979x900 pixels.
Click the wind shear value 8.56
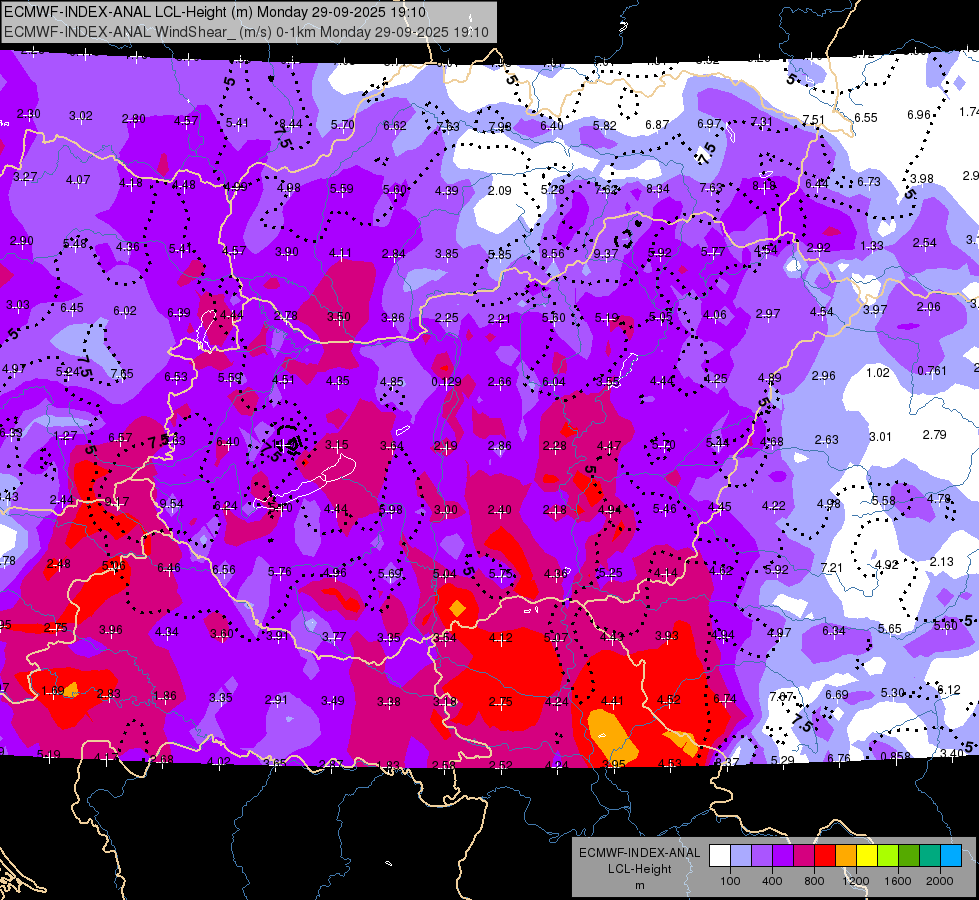pos(553,254)
